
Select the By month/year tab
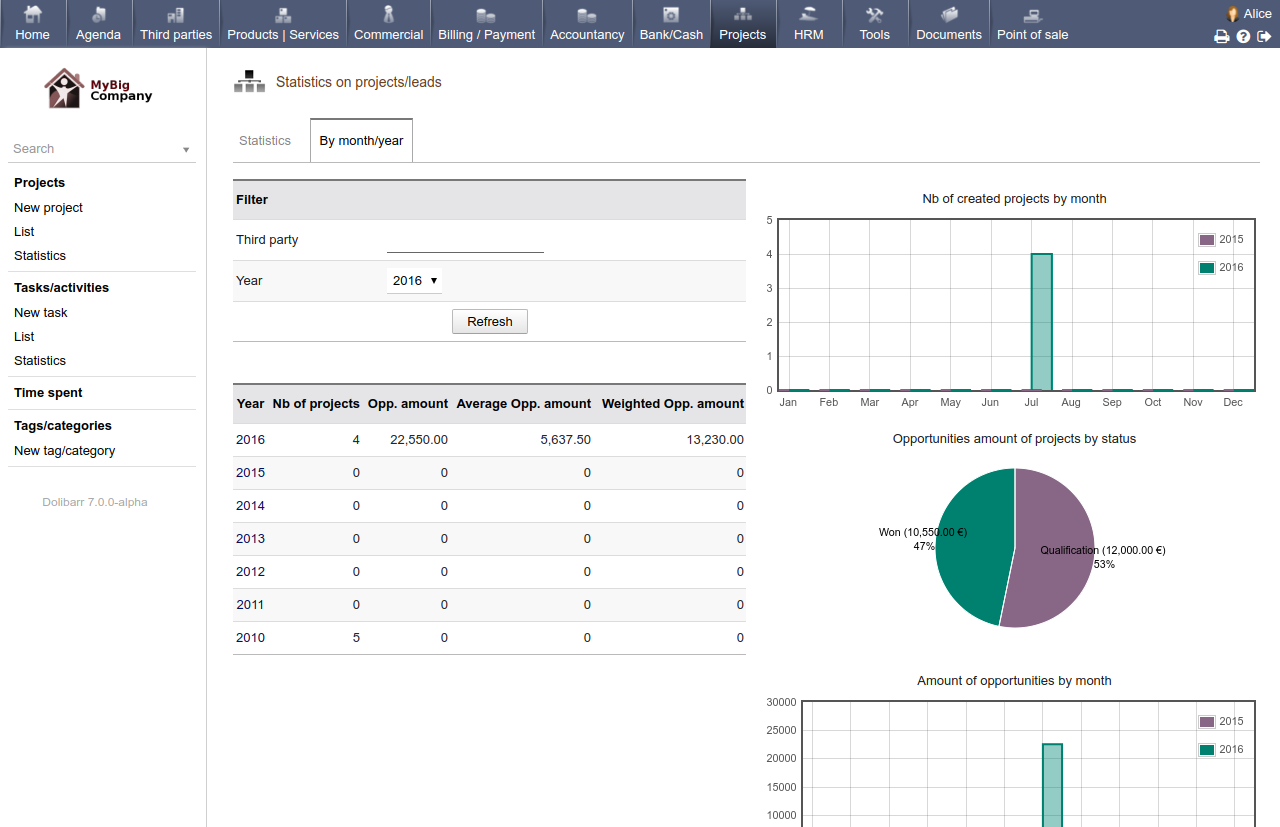click(361, 141)
